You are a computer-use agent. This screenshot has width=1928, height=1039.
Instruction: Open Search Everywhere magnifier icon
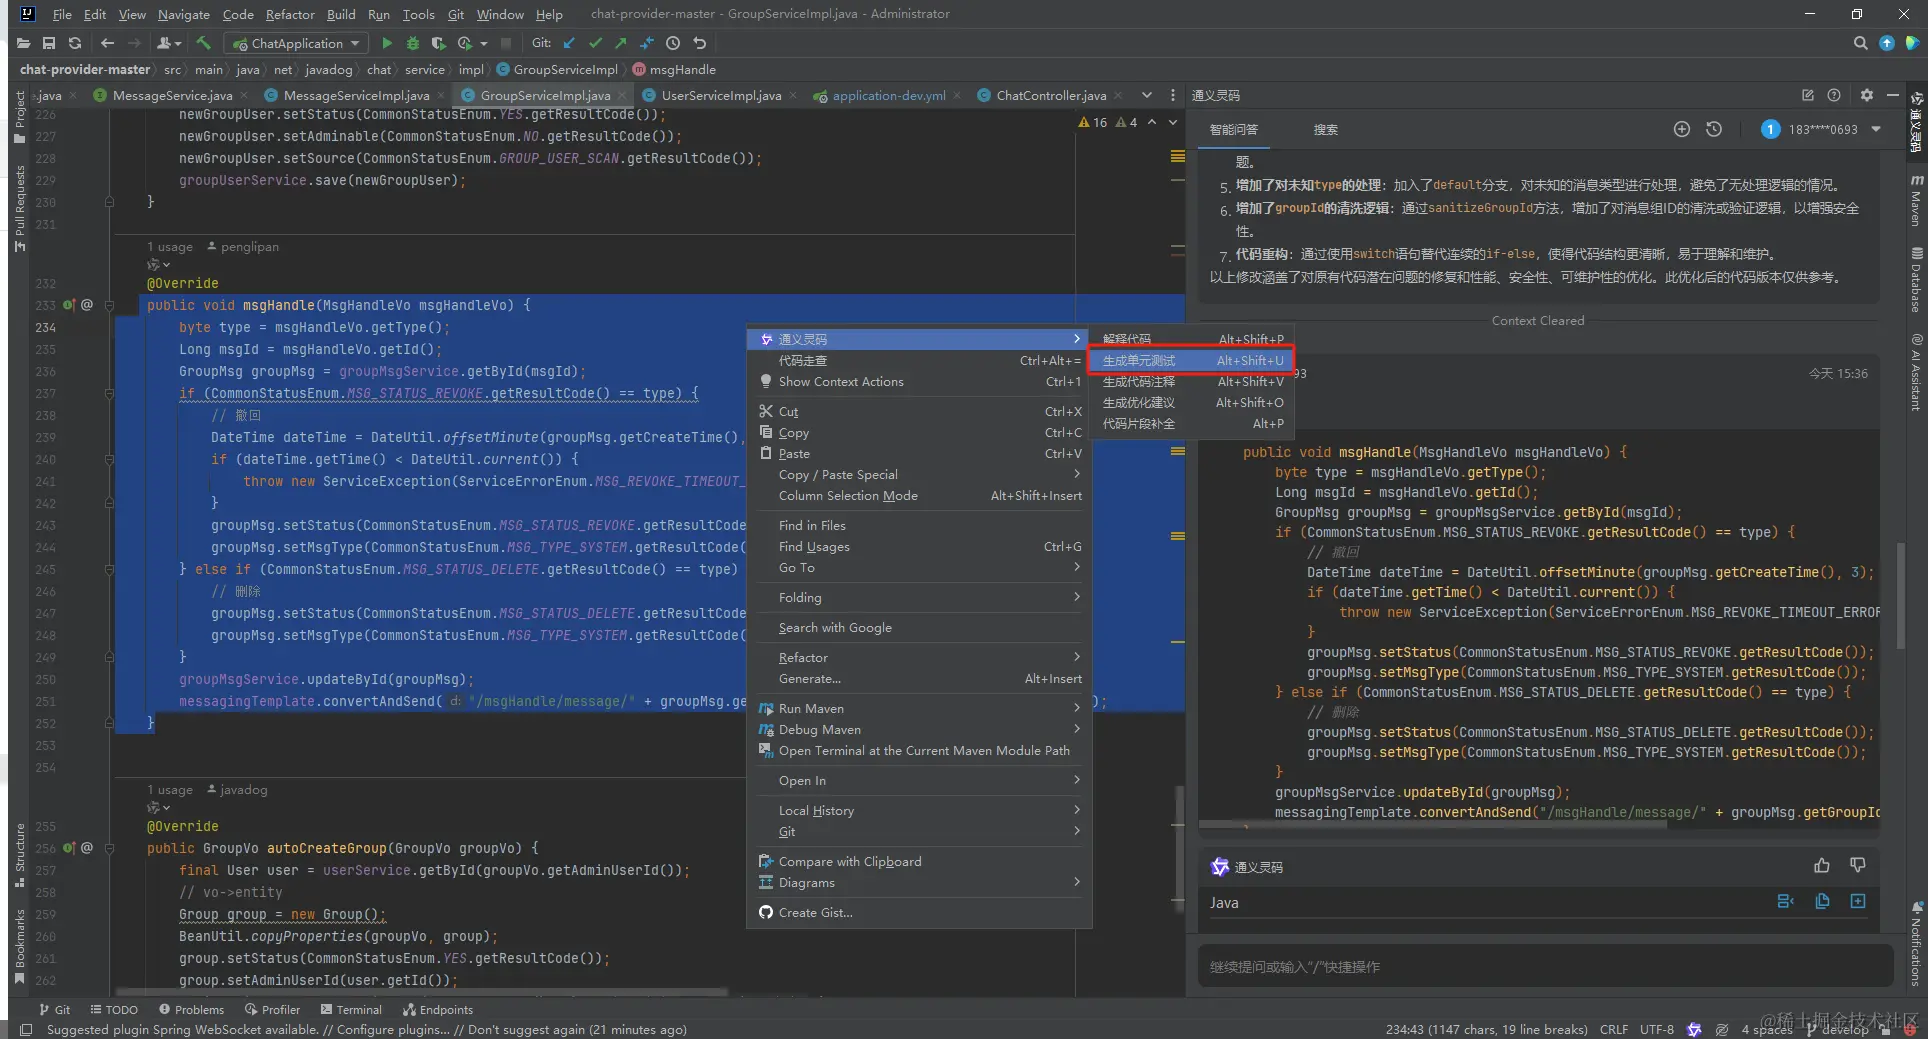(1860, 43)
